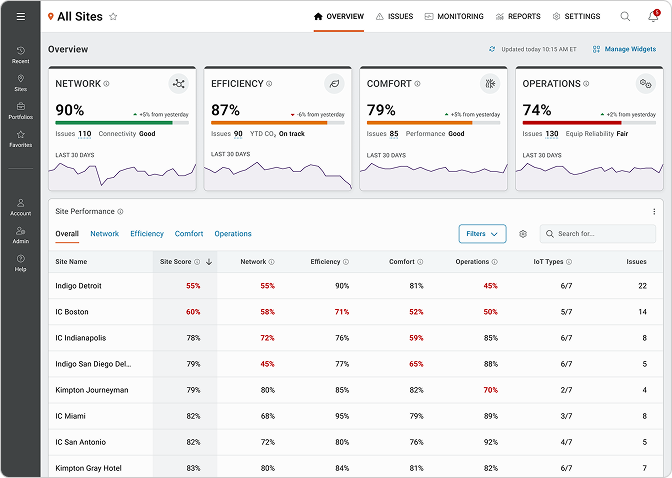Expand the Filters dropdown
Viewport: 672px width, 478px height.
click(483, 234)
